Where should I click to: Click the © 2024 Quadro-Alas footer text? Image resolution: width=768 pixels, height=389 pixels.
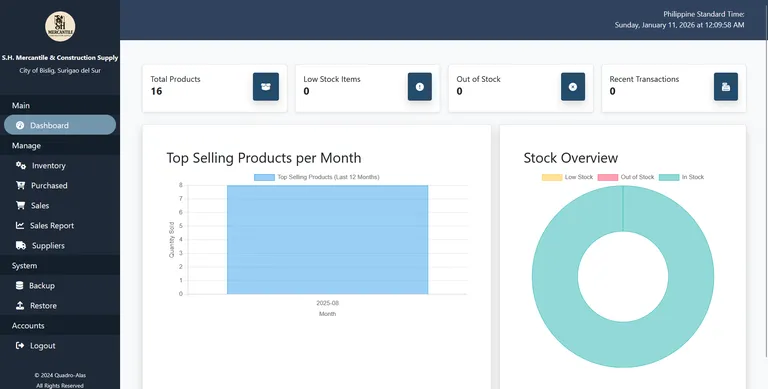(x=60, y=375)
